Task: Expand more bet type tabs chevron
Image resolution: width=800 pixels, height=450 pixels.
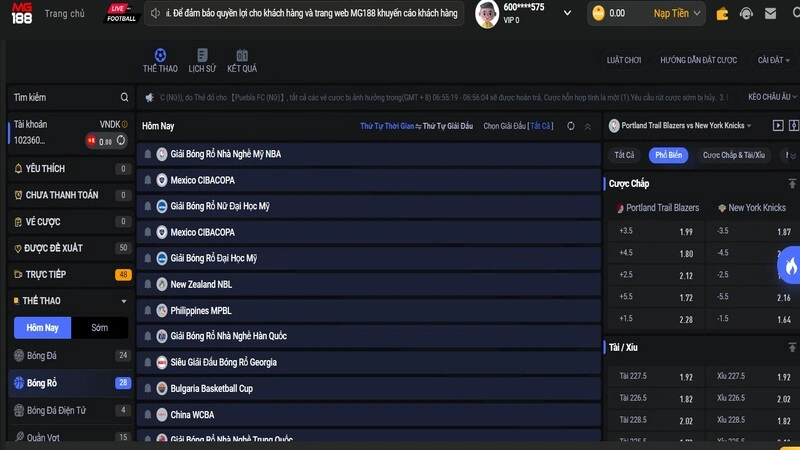Action: [792, 156]
